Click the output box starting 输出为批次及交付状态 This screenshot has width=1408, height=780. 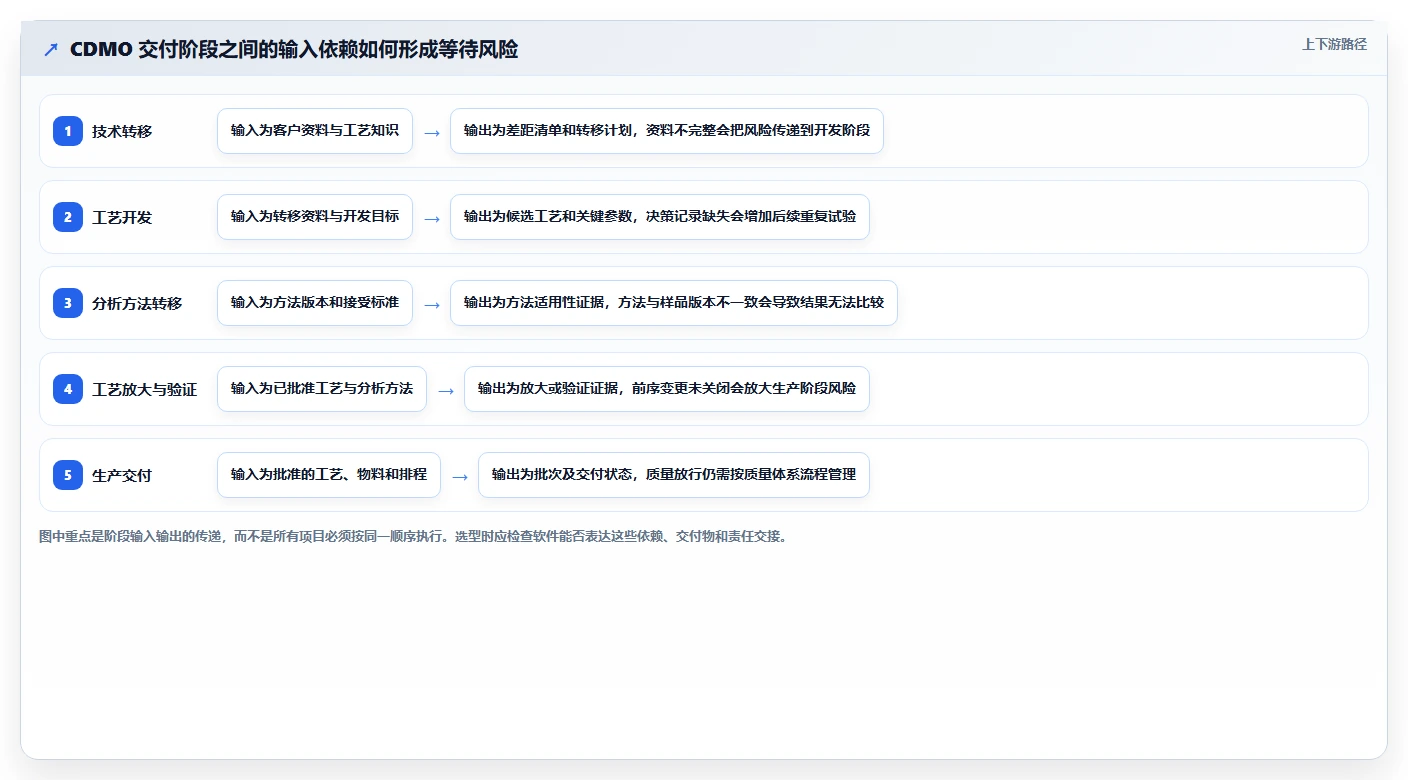(x=674, y=475)
